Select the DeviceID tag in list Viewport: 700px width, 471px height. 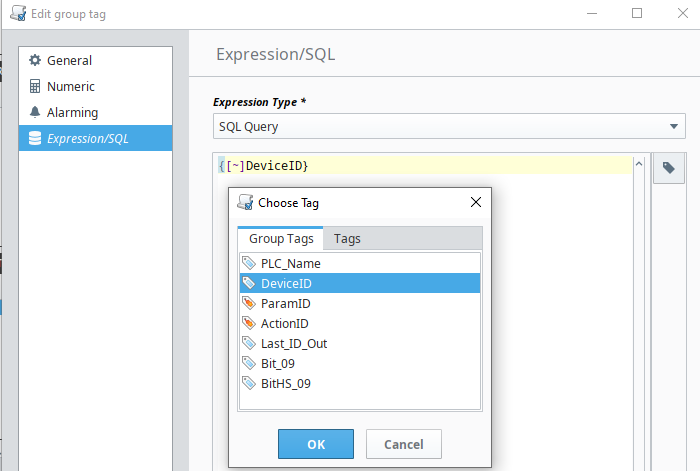286,284
